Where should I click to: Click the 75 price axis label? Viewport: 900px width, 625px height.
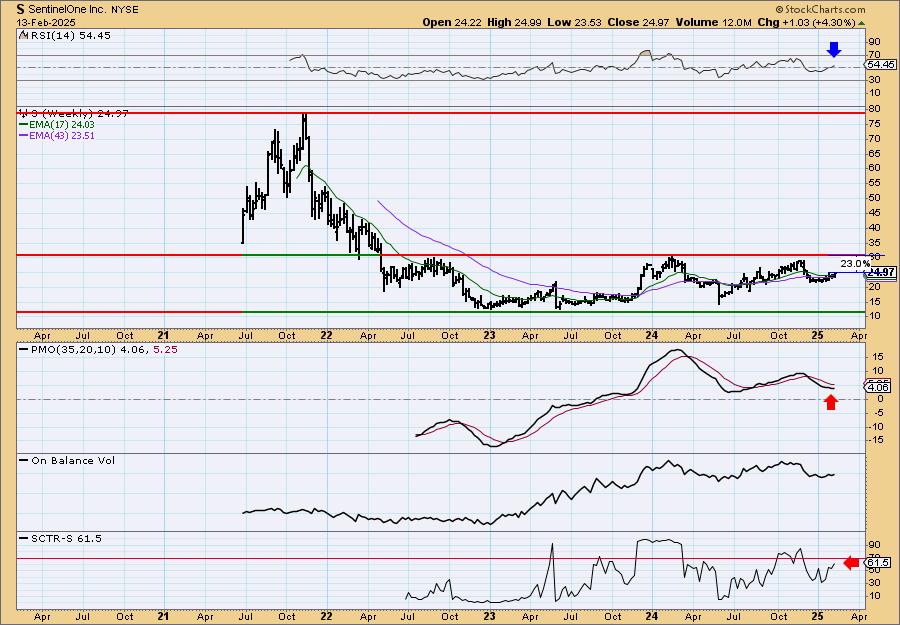coord(875,124)
